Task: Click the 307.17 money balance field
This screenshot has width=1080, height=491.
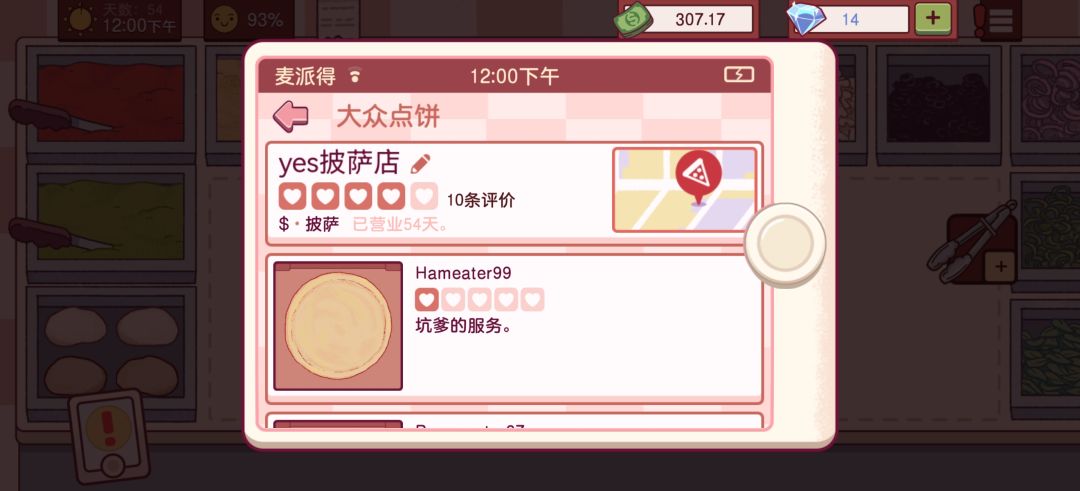Action: point(698,19)
